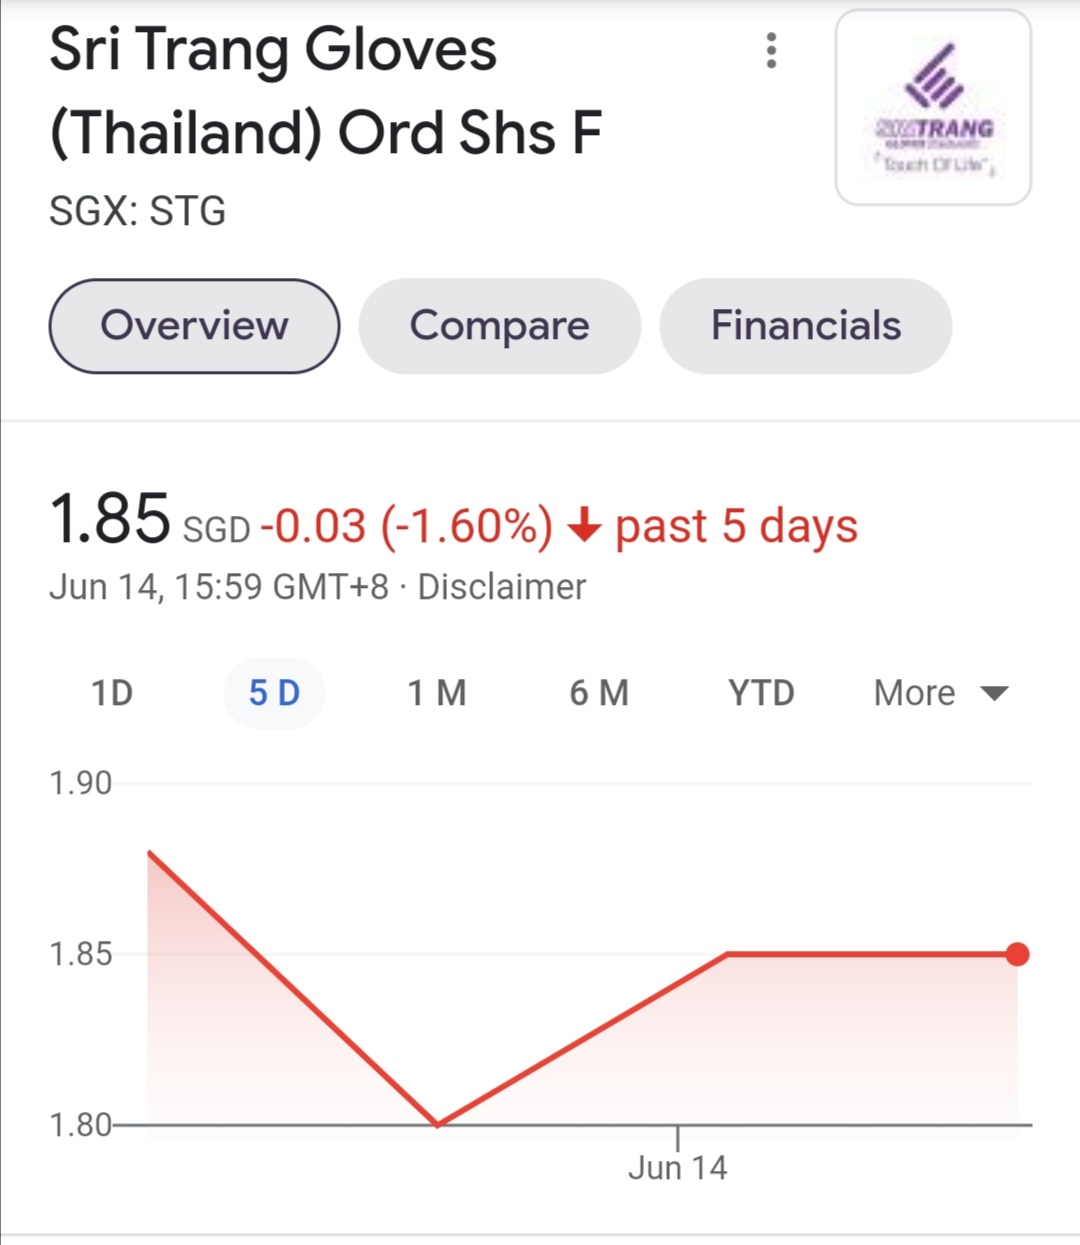Image resolution: width=1080 pixels, height=1245 pixels.
Task: Switch chart to 1 M range
Action: 437,693
